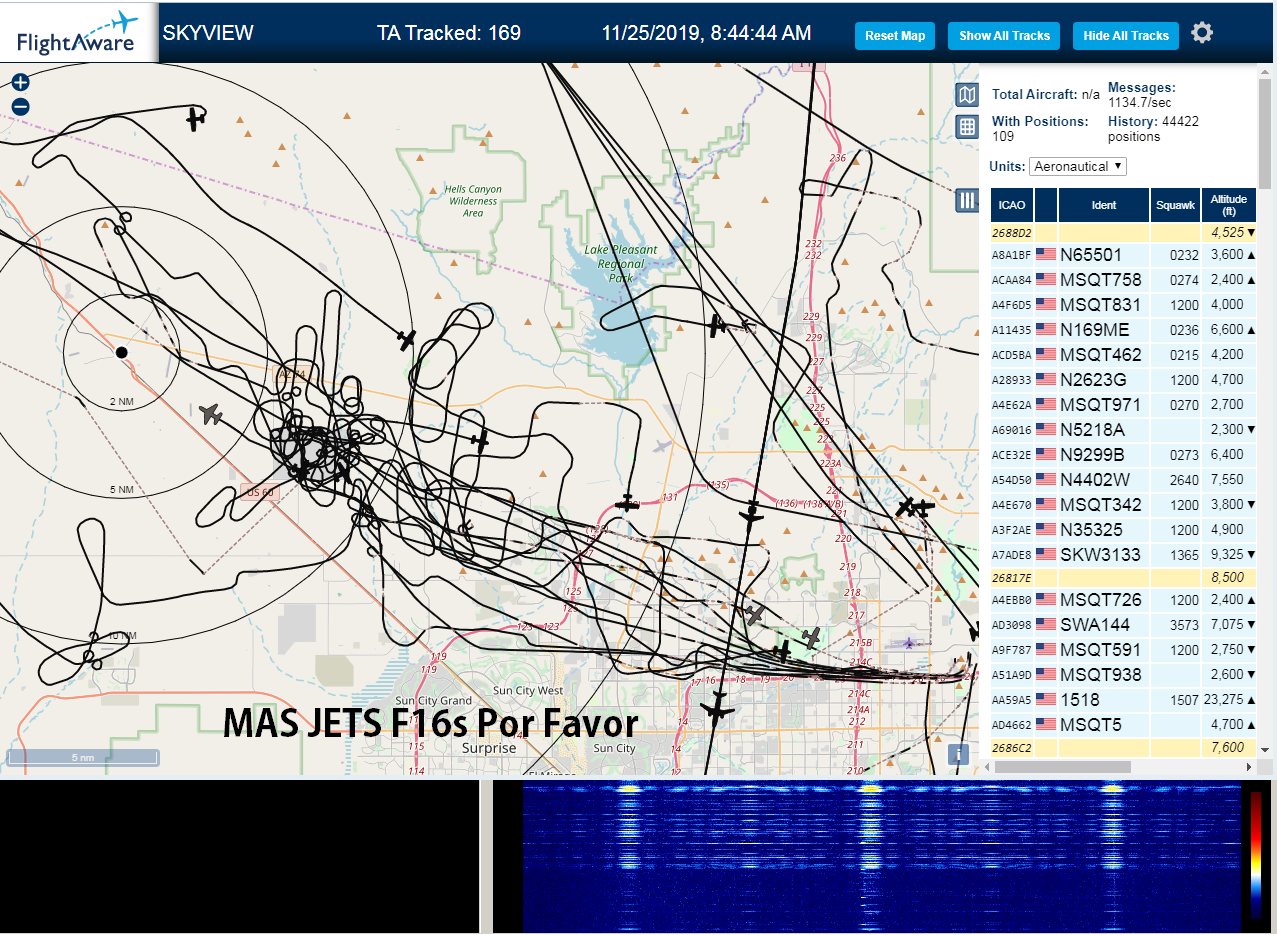
Task: Click the FlightAware logo
Action: click(79, 33)
